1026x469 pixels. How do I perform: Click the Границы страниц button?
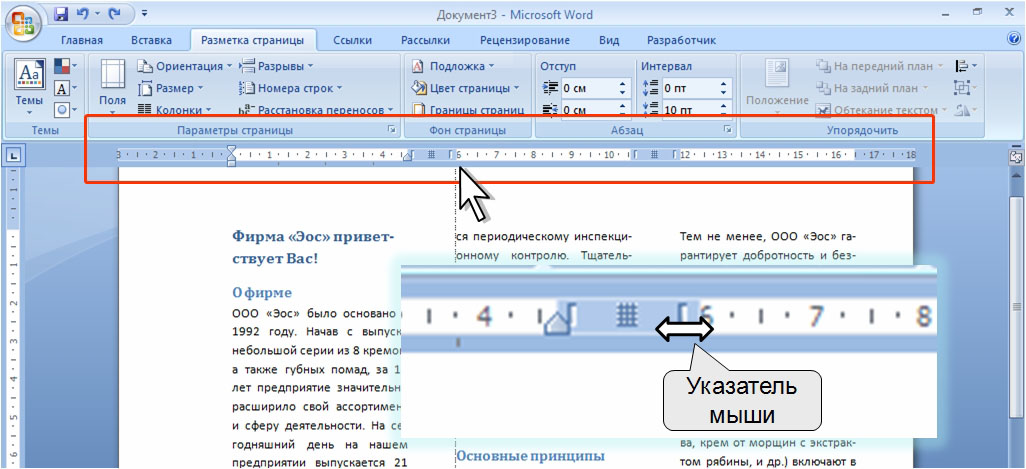tap(467, 110)
